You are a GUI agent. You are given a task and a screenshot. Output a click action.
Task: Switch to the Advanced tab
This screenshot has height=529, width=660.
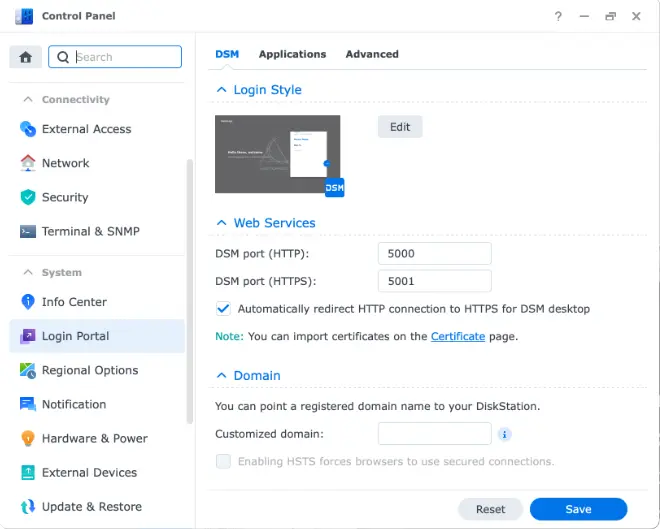click(372, 54)
